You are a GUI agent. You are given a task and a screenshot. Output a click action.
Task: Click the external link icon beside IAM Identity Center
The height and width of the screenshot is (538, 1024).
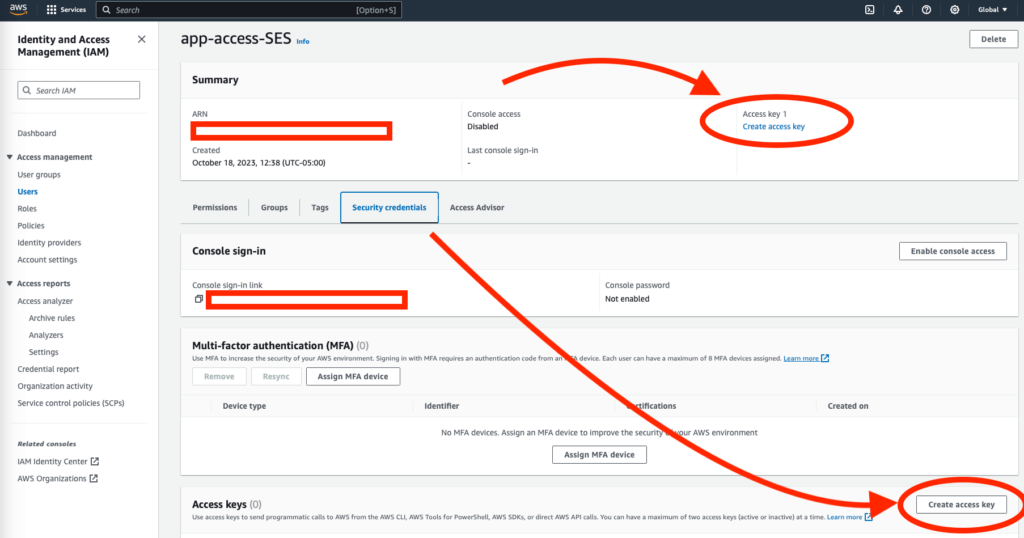95,461
